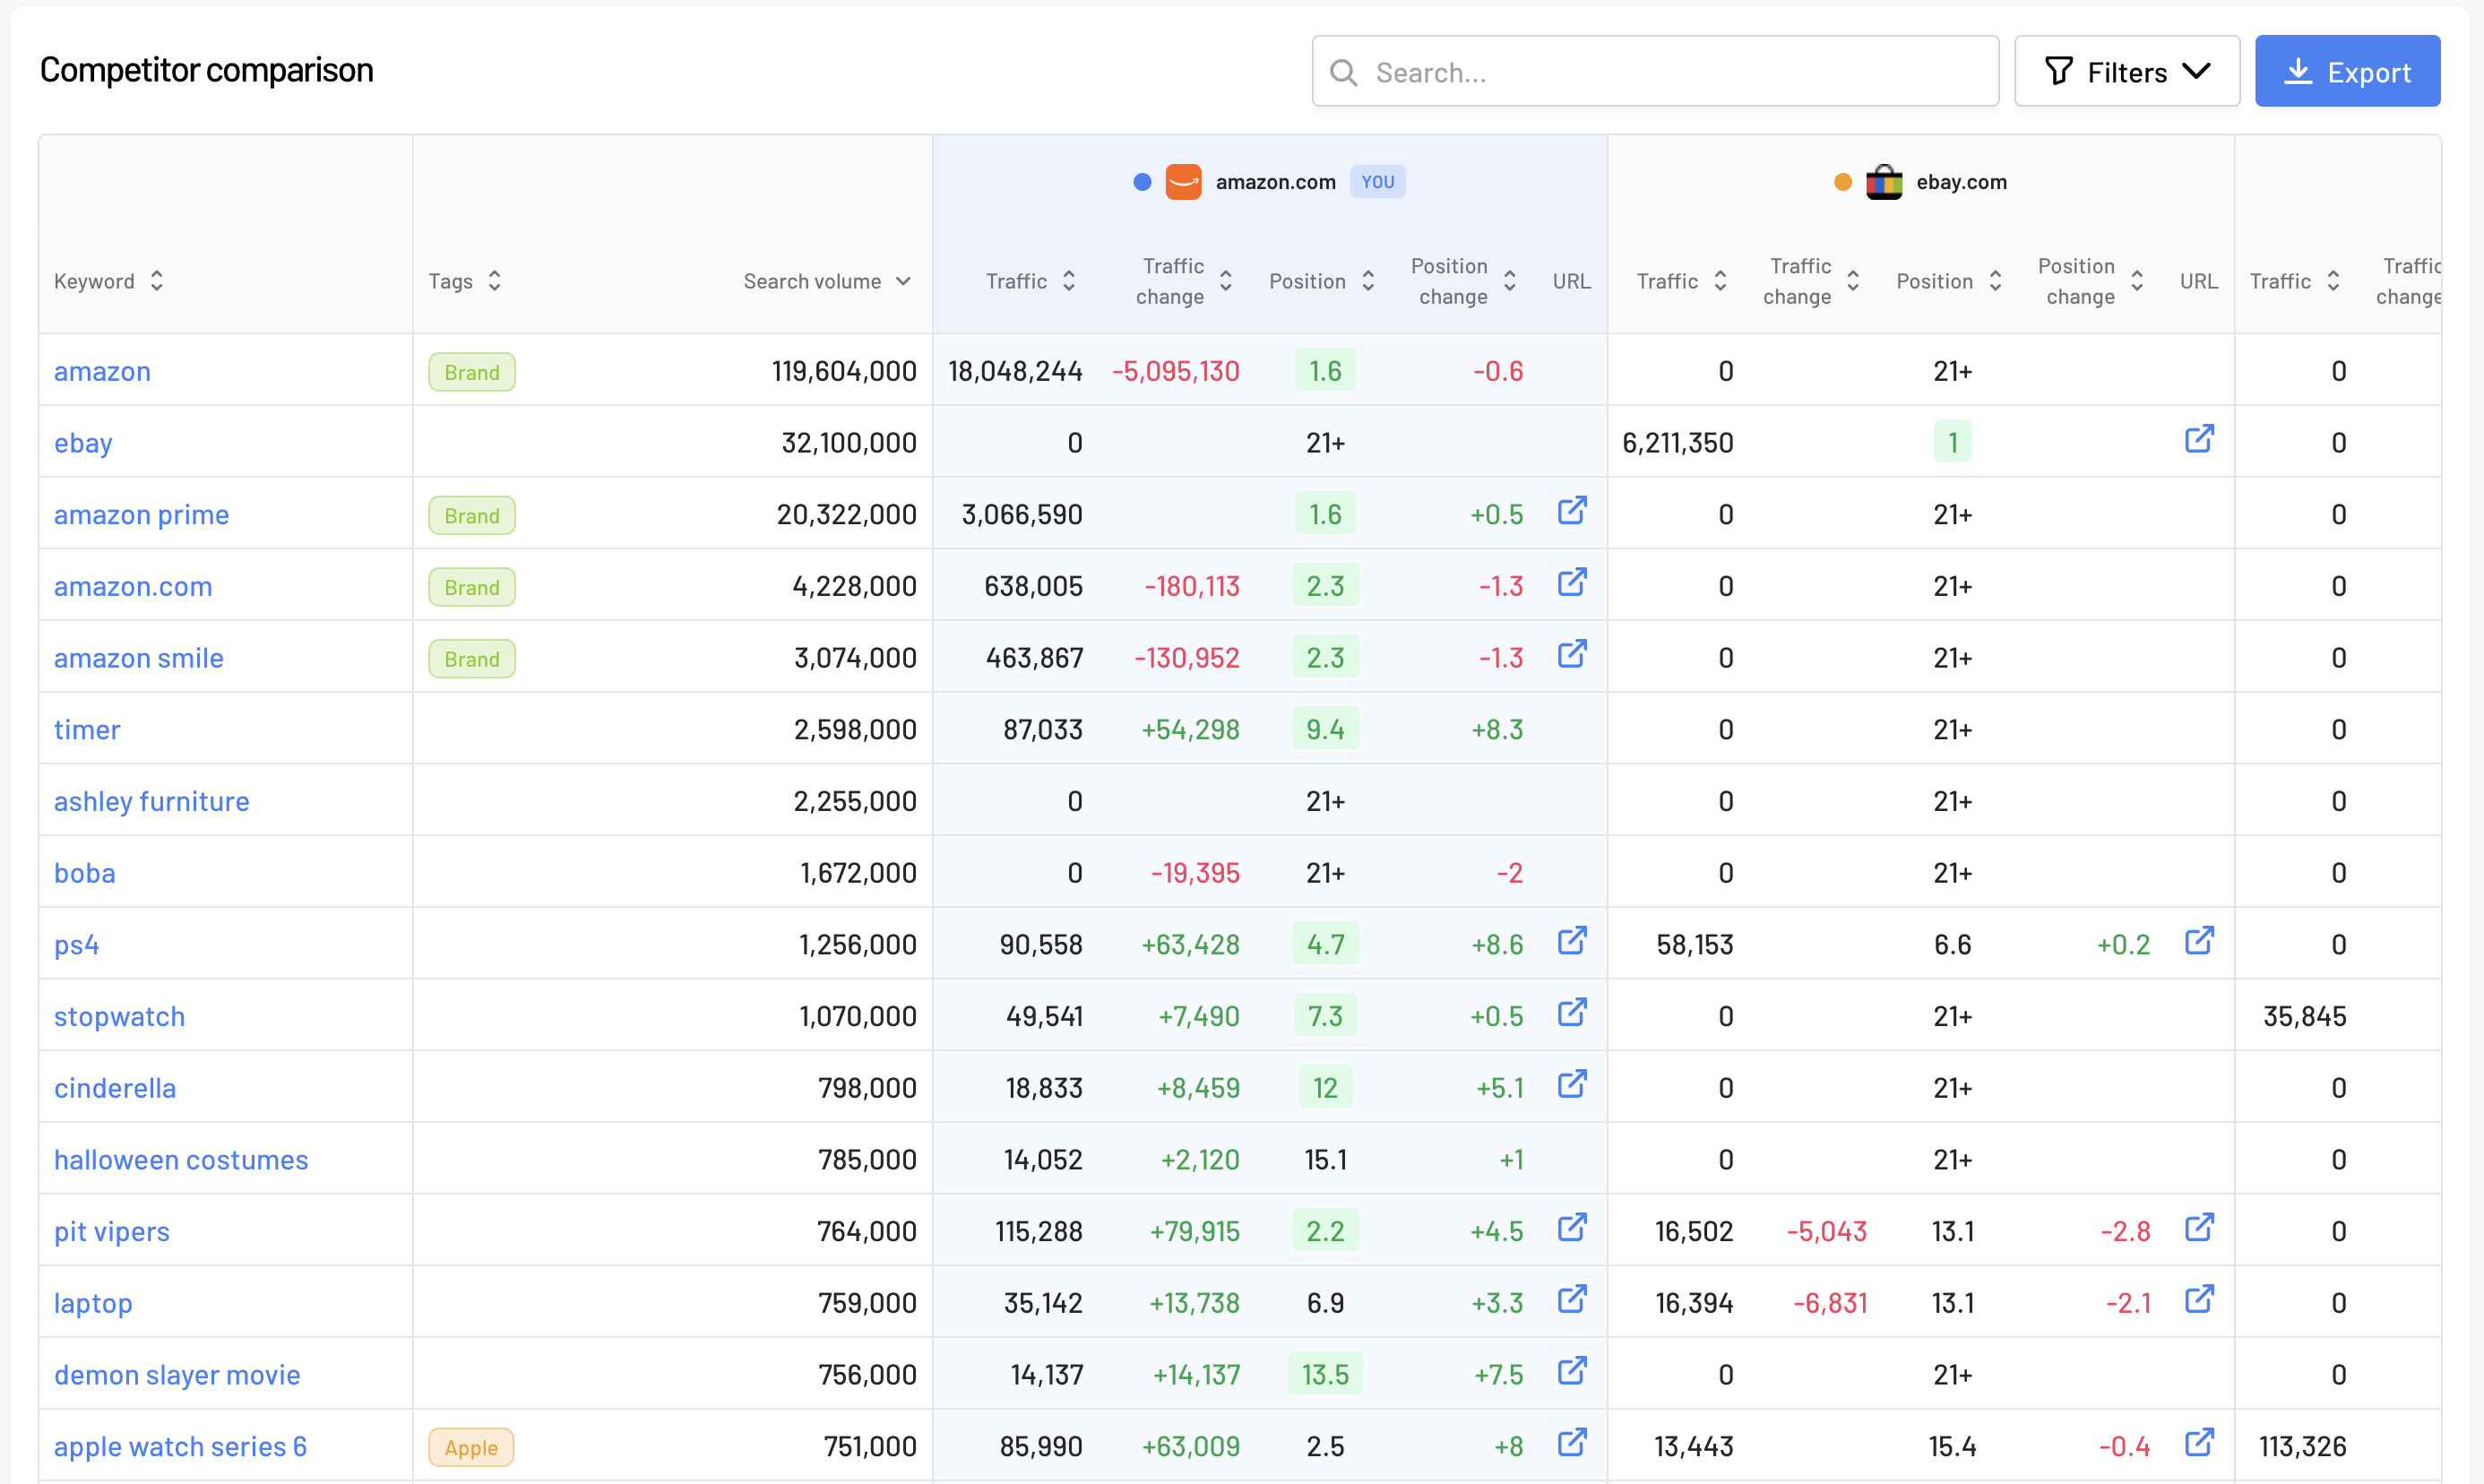
Task: Click the blue amazon.com color dot
Action: coord(1142,182)
